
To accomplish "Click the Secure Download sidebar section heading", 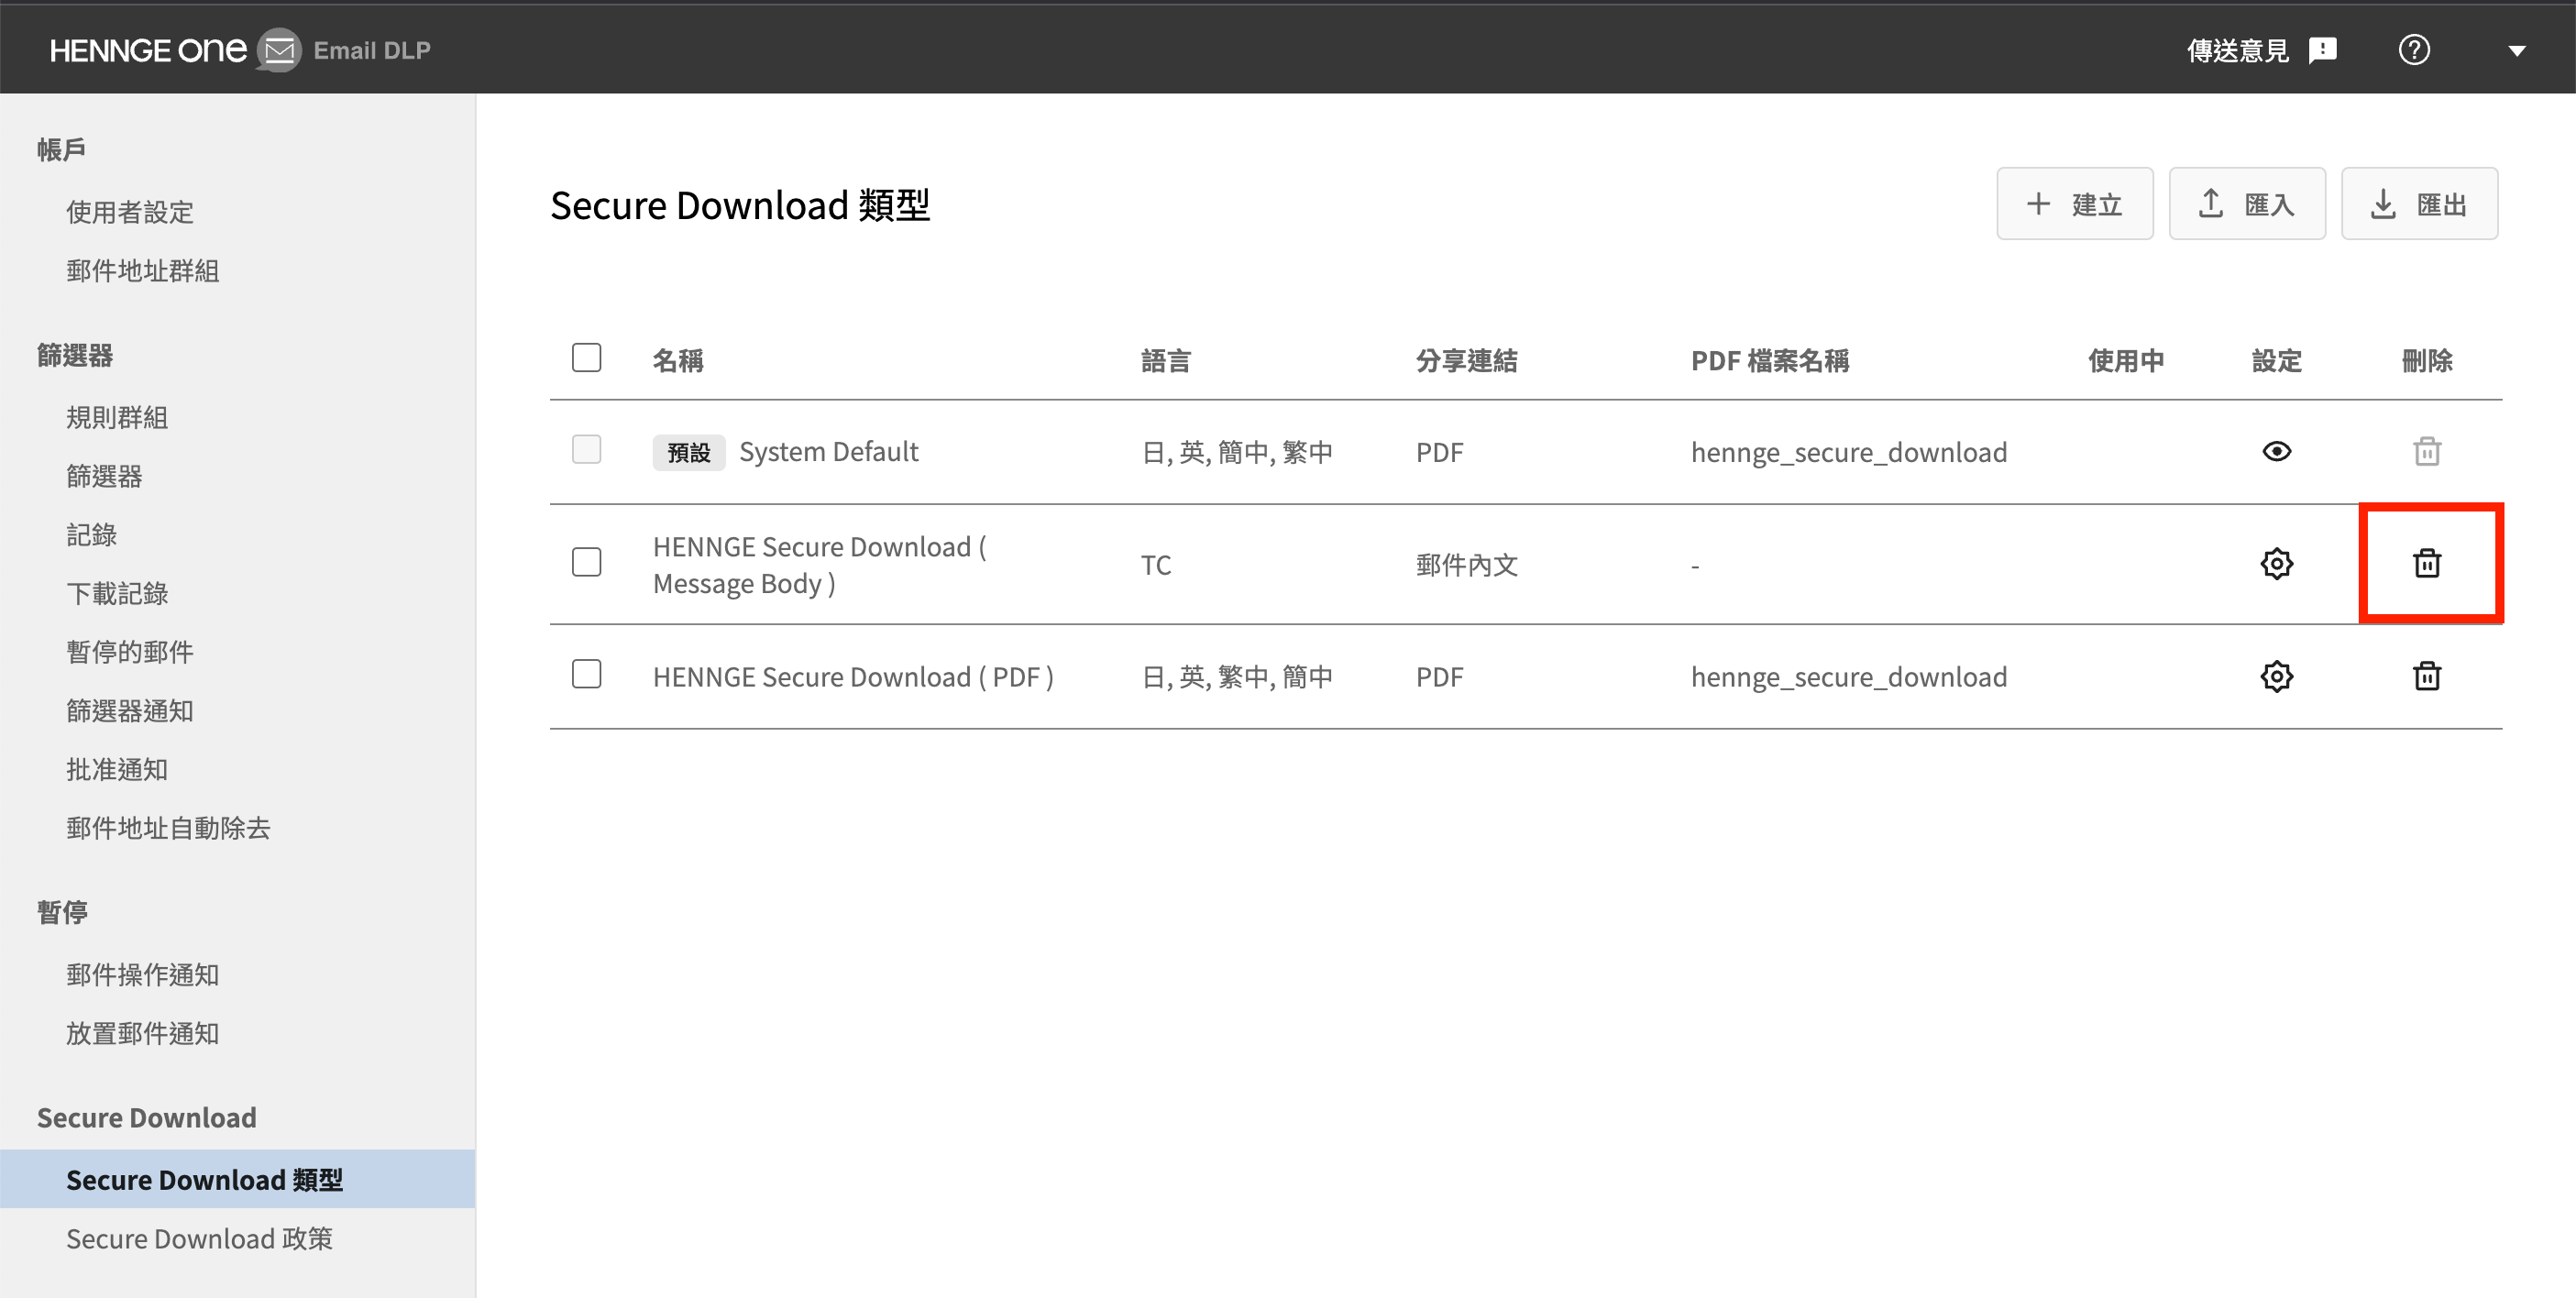I will tap(147, 1117).
